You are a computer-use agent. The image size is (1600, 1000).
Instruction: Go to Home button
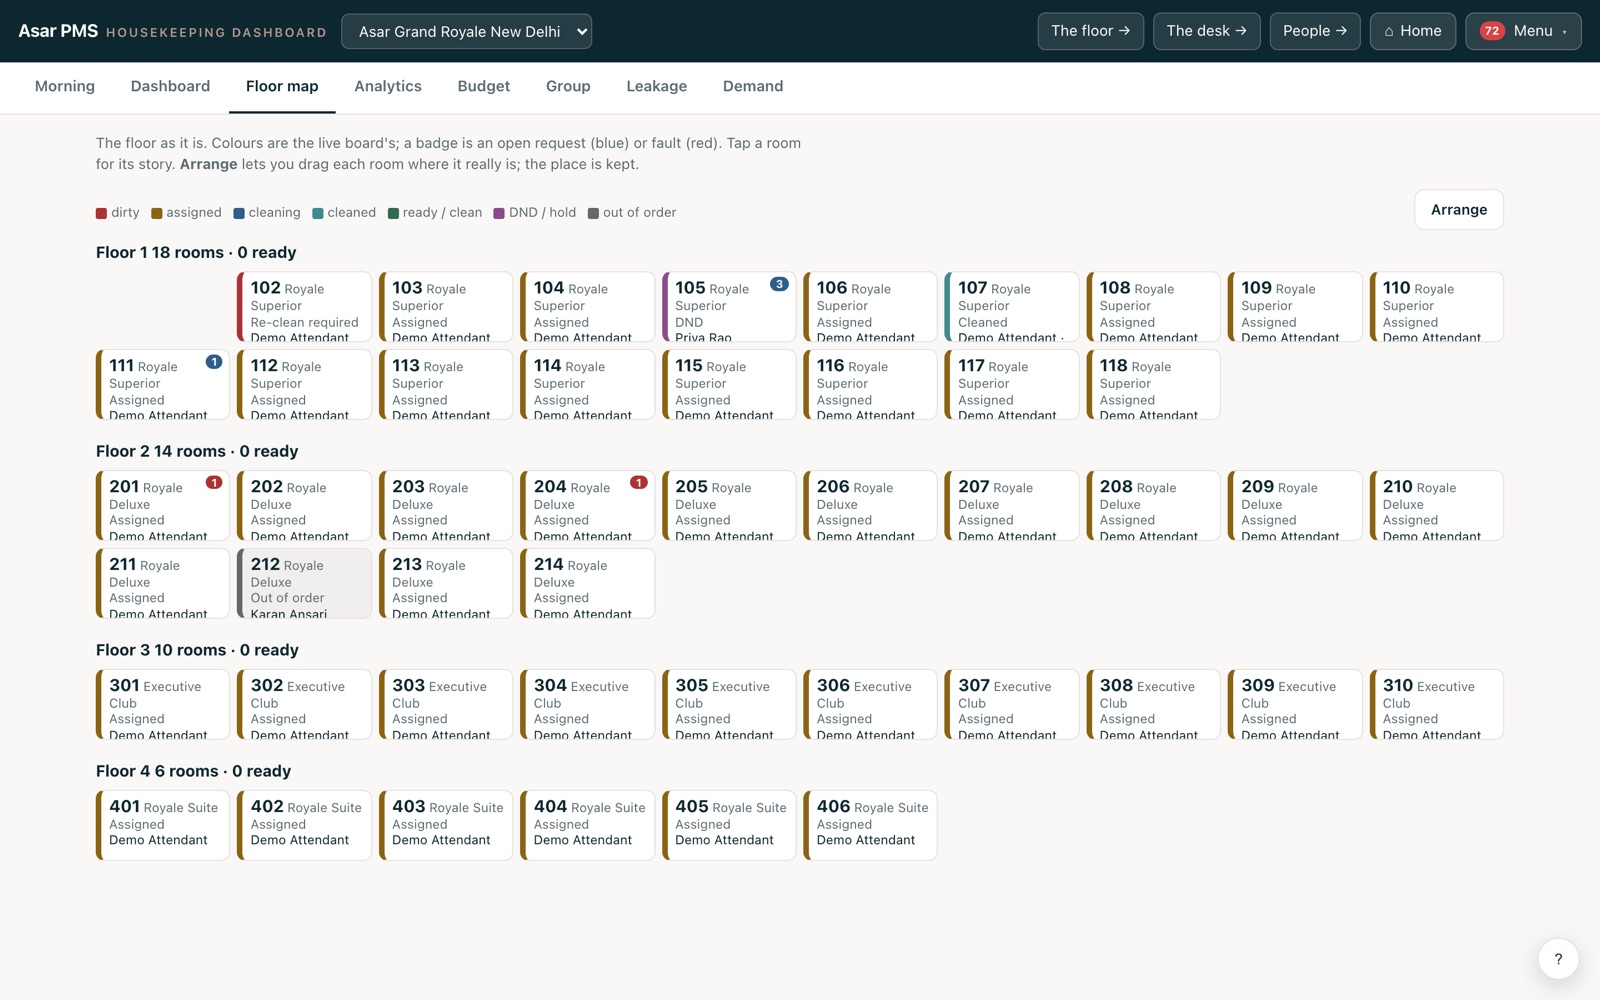tap(1412, 31)
